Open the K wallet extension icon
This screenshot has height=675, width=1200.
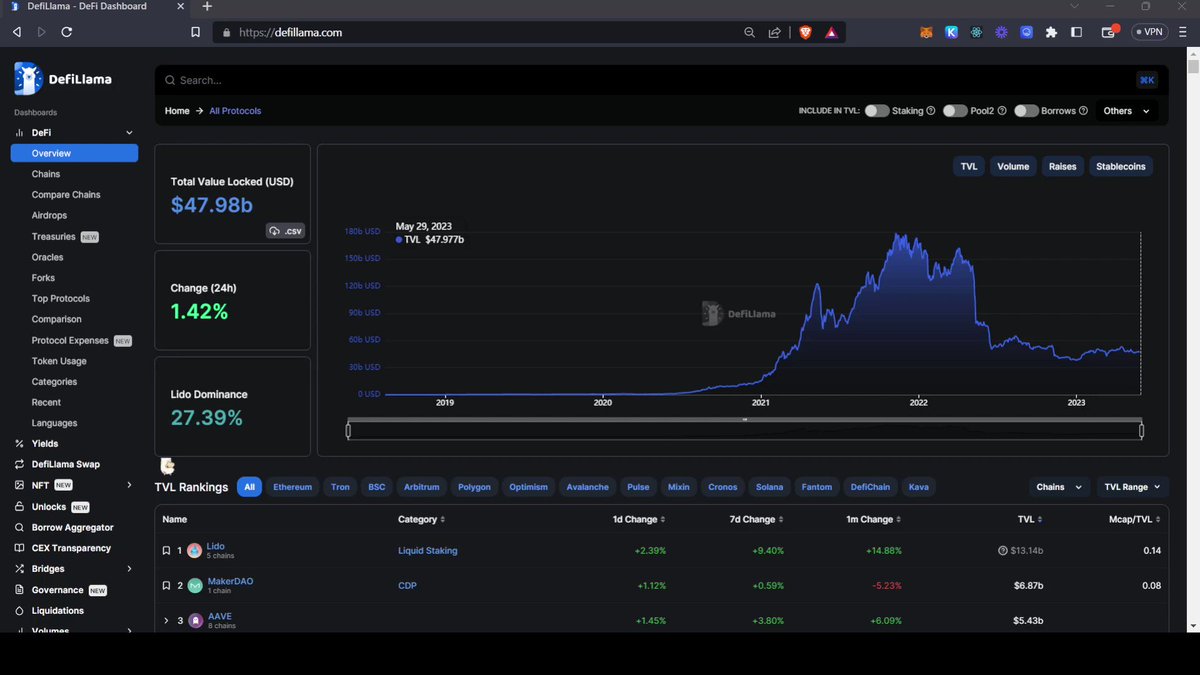(951, 32)
